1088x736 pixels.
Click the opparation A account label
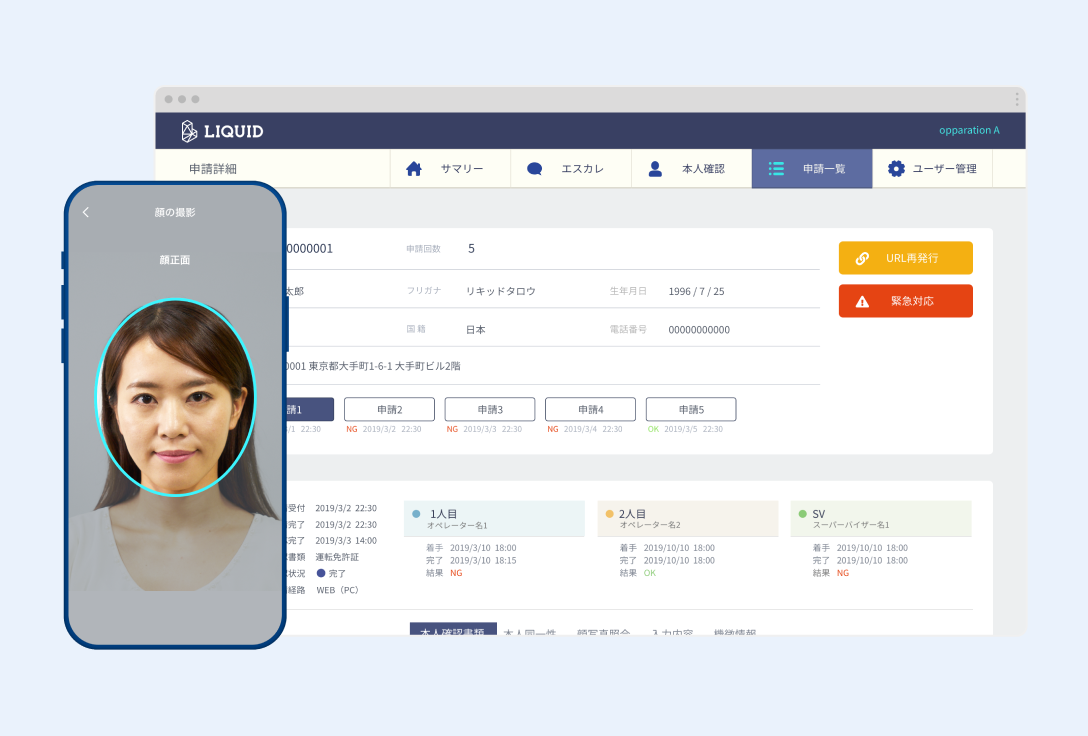tap(968, 131)
